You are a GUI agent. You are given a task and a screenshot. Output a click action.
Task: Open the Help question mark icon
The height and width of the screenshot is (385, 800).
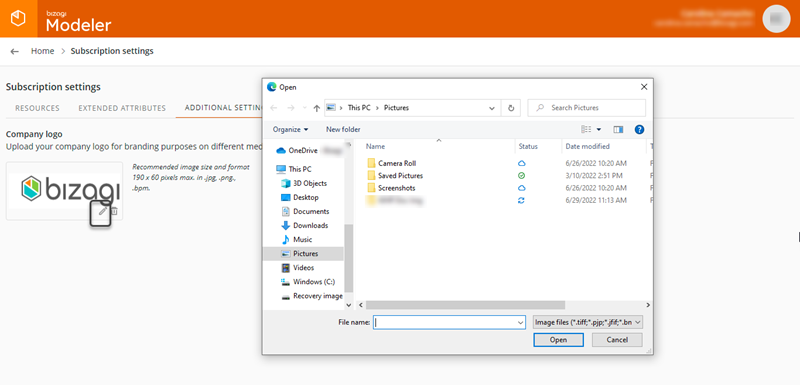[x=639, y=130]
